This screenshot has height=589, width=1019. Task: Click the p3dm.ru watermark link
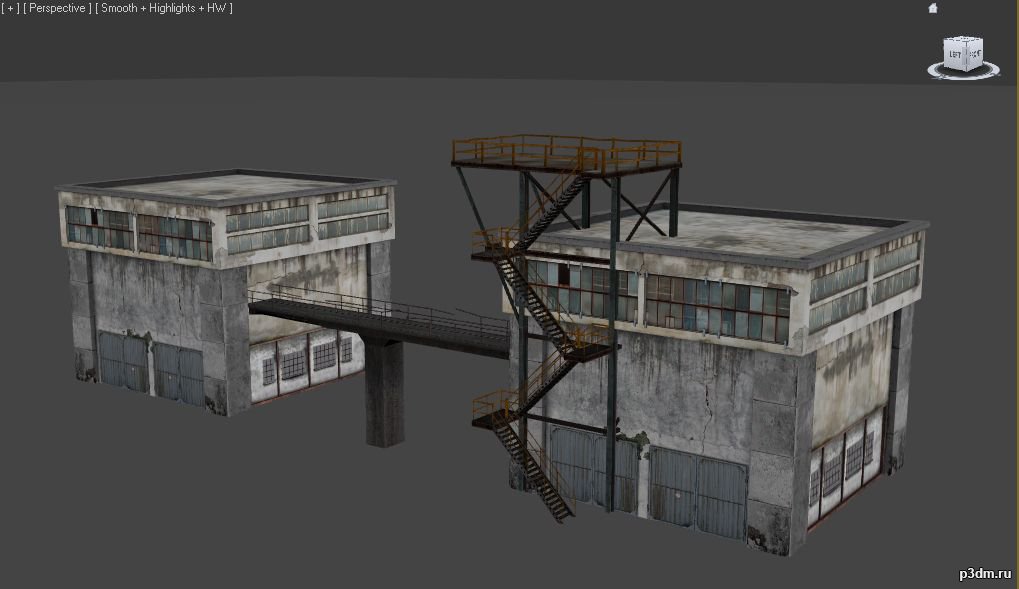pyautogui.click(x=985, y=573)
